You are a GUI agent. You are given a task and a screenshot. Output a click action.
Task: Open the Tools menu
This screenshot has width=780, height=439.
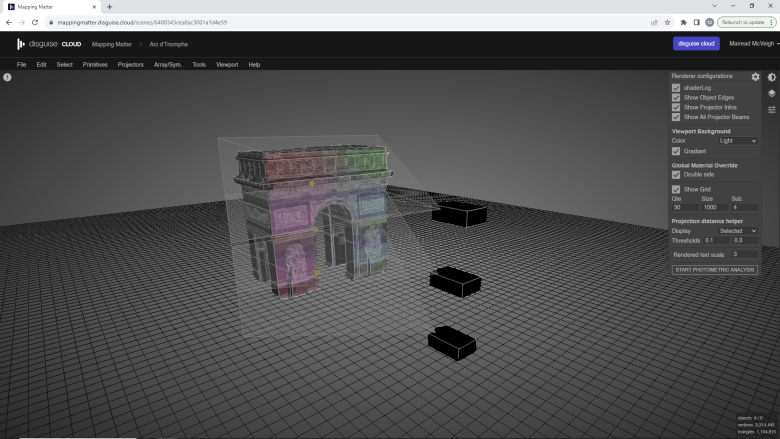point(199,65)
